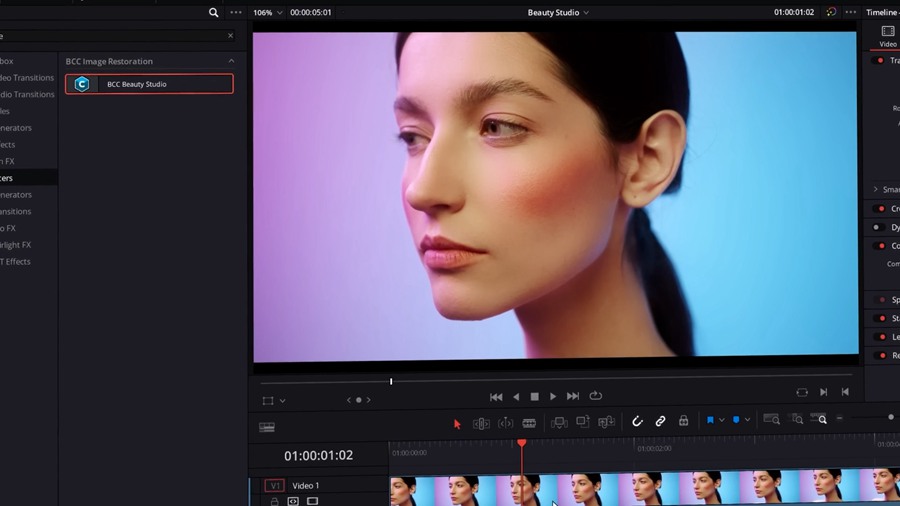Add a blue marker to timeline

click(x=736, y=420)
